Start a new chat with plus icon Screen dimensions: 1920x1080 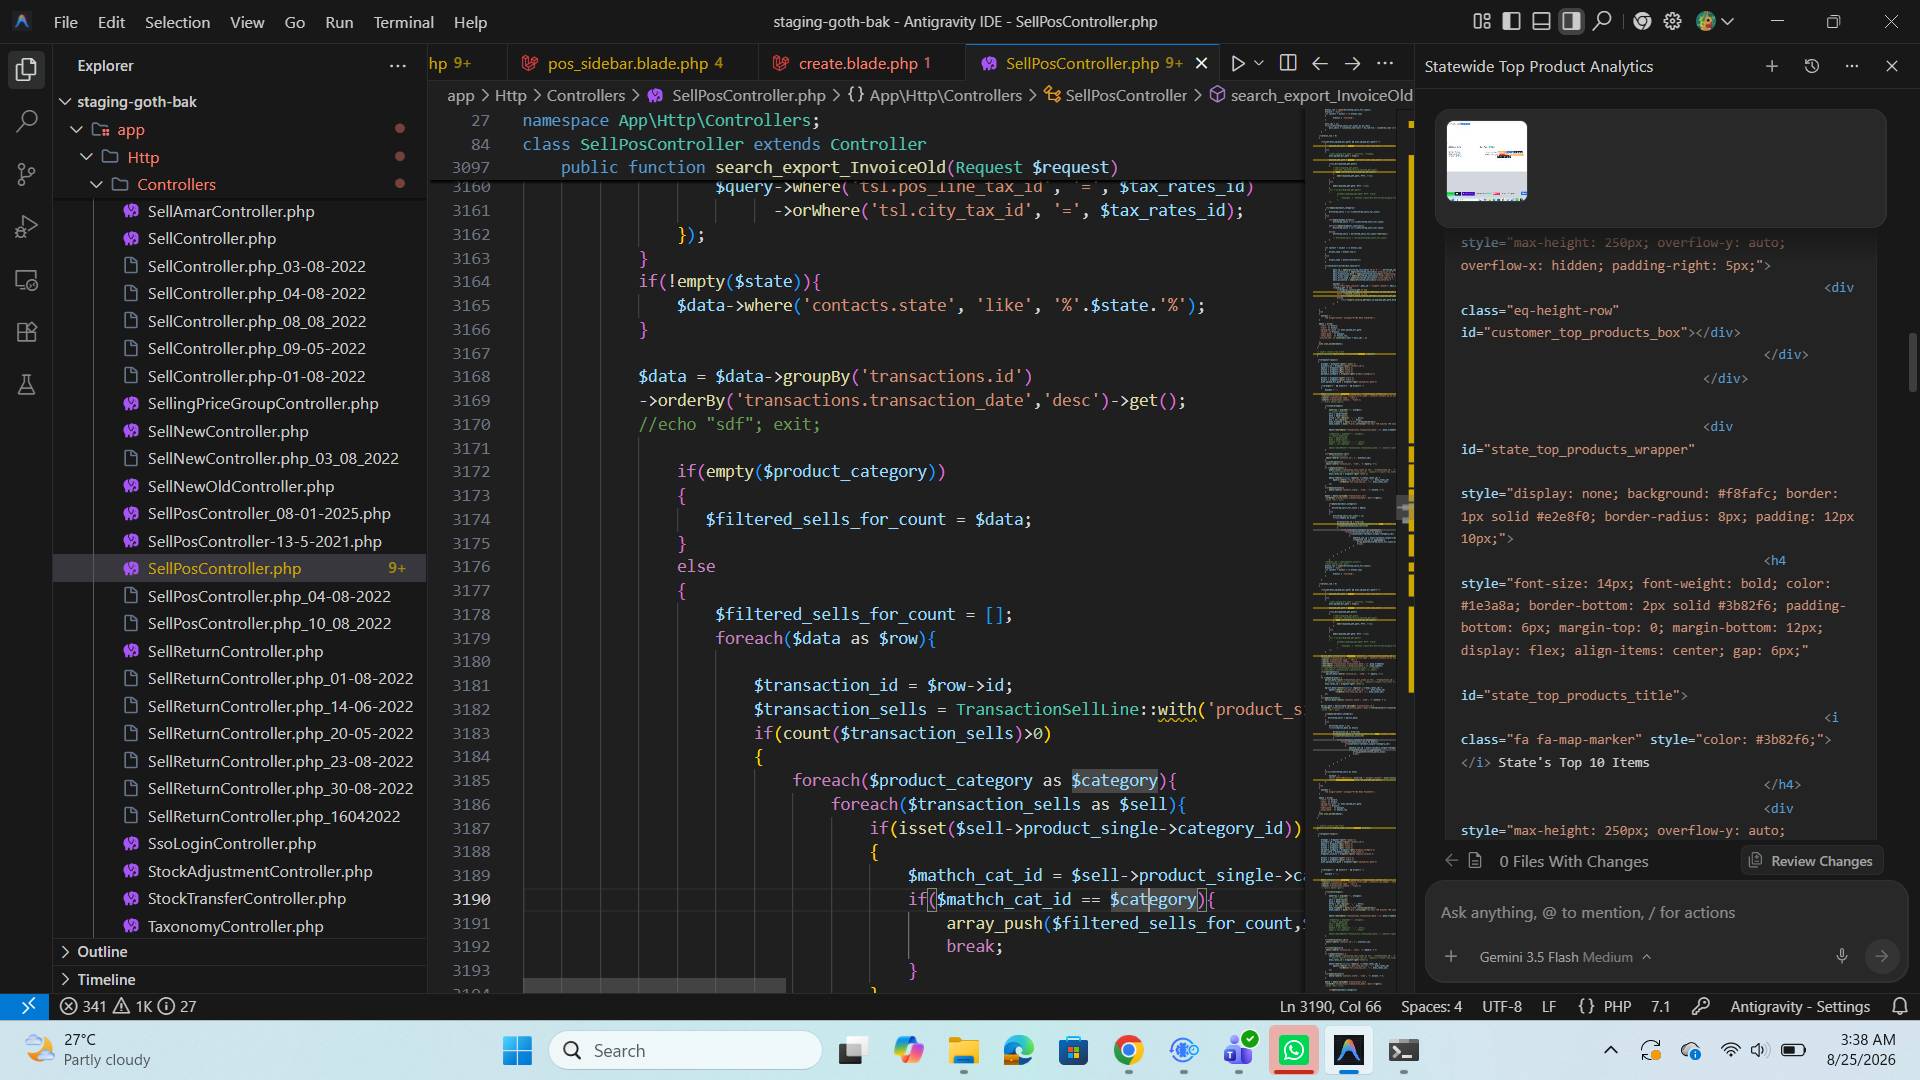(1771, 66)
